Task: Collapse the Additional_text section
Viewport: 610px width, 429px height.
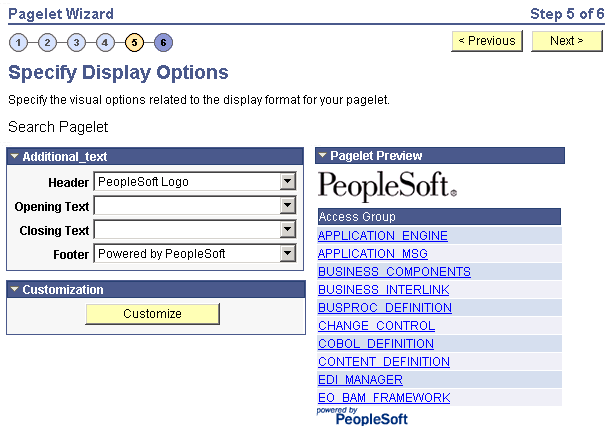Action: (15, 156)
